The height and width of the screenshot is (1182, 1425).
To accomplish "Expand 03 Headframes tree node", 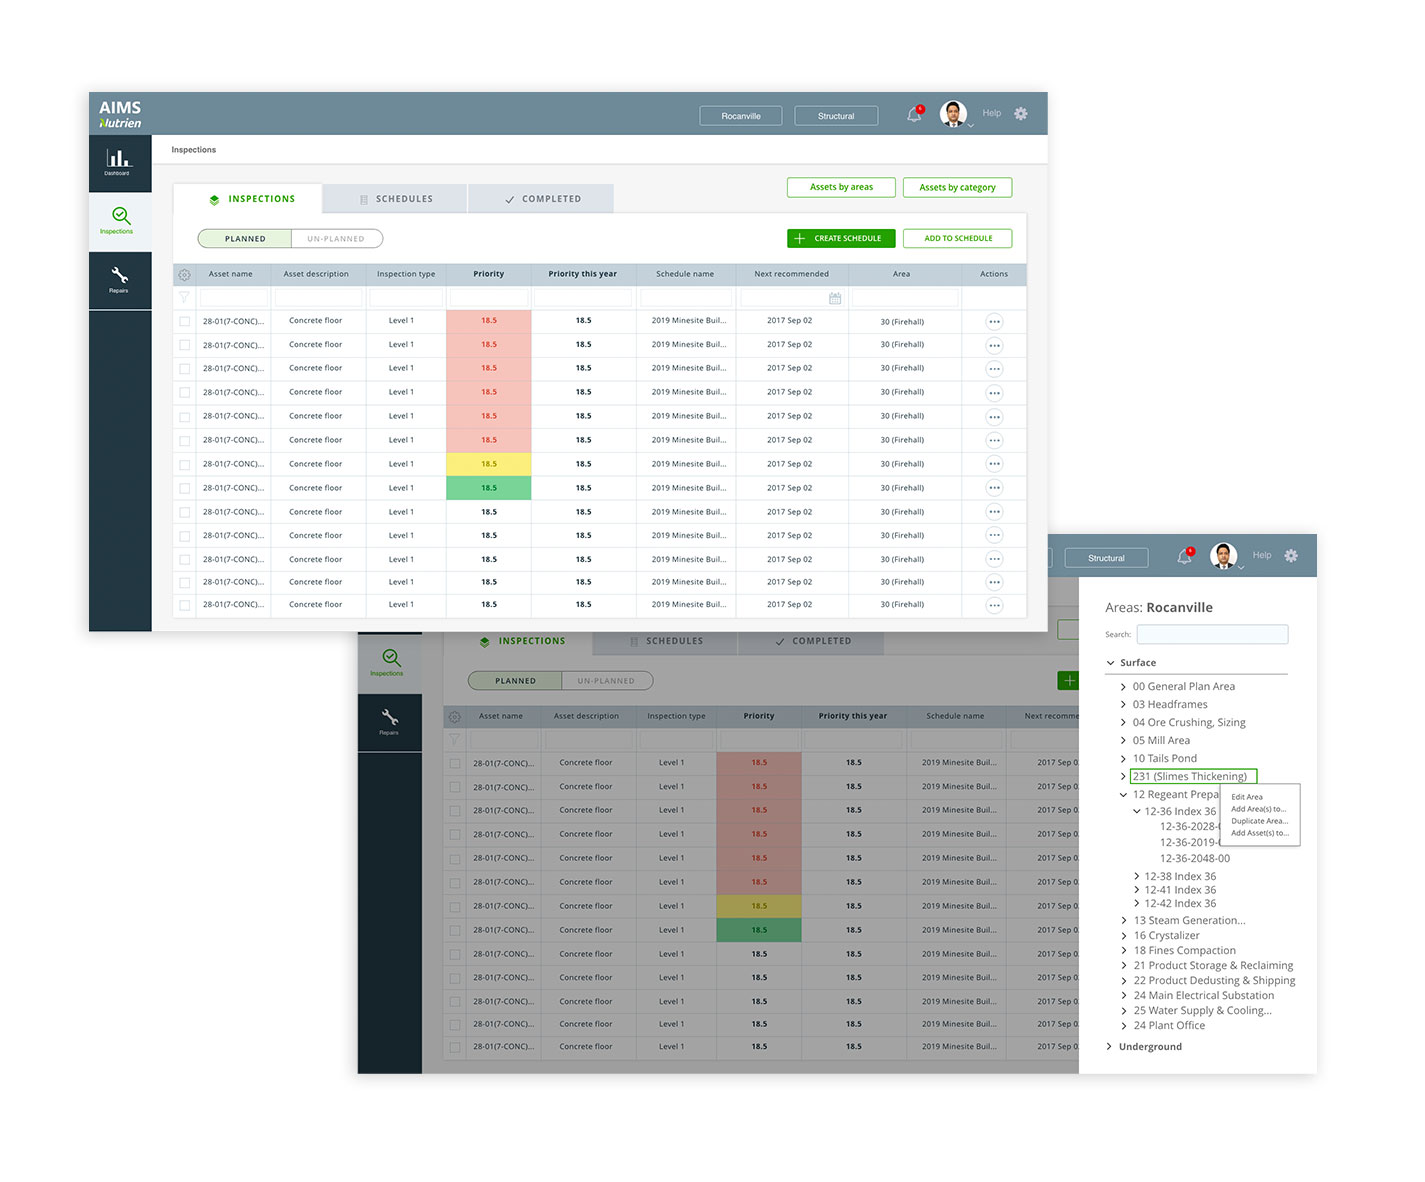I will point(1123,705).
